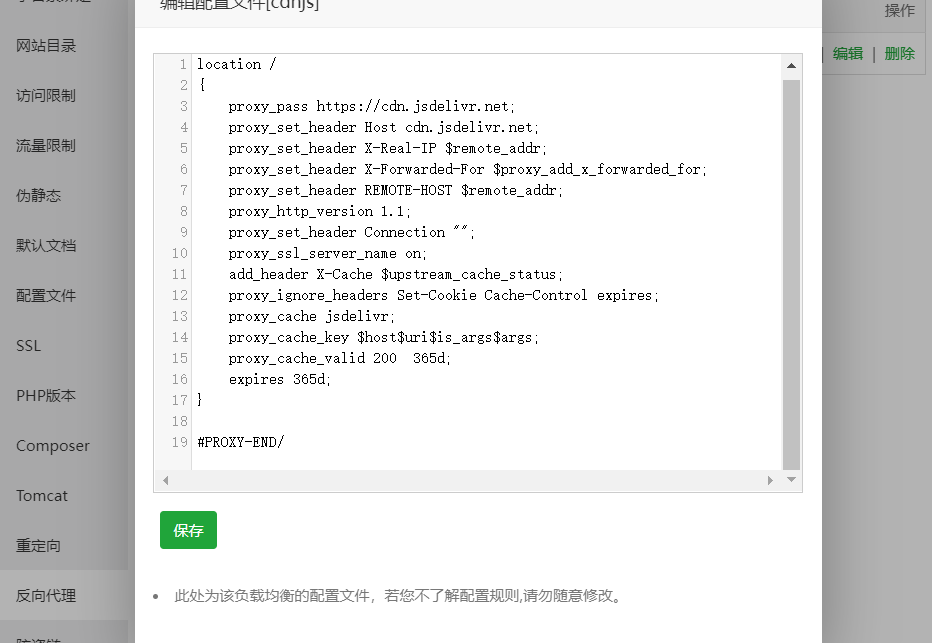Image resolution: width=932 pixels, height=643 pixels.
Task: Open the SSL settings tab
Action: 28,346
